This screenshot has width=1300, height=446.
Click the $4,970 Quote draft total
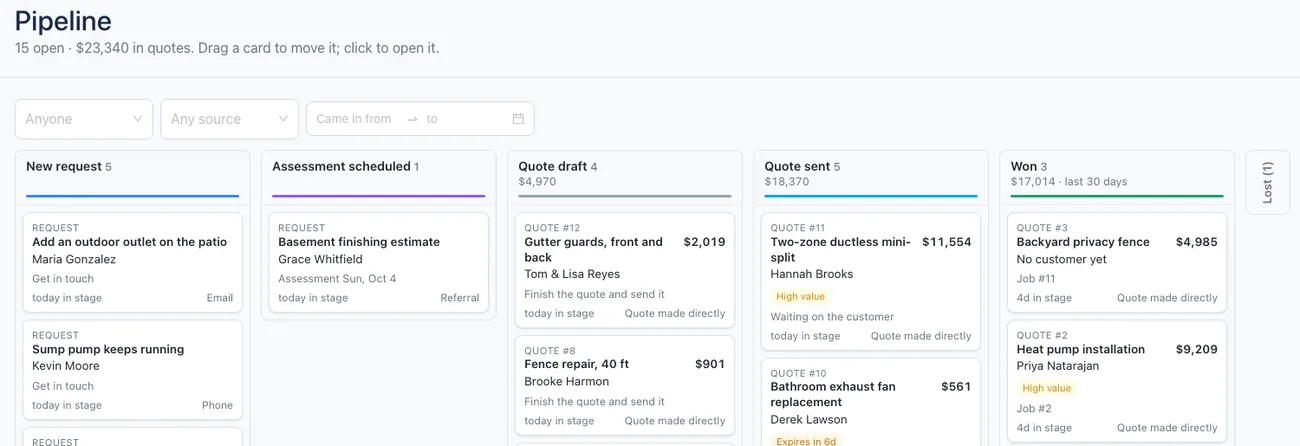537,182
